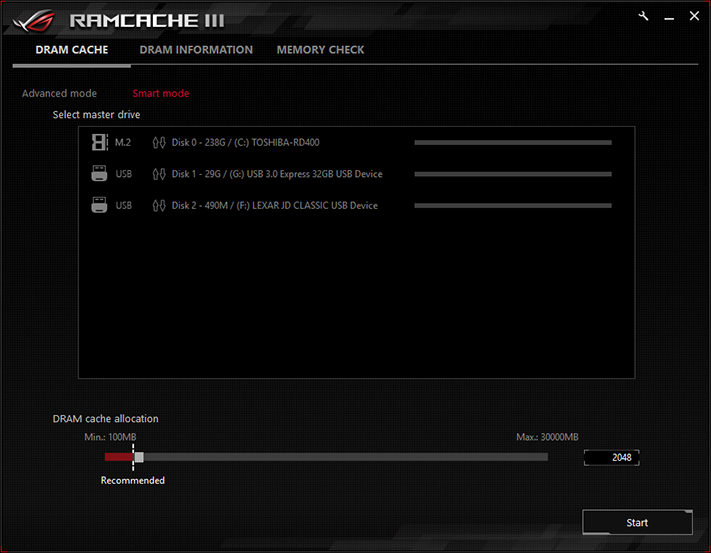Select Smart mode
711x553 pixels.
tap(161, 93)
